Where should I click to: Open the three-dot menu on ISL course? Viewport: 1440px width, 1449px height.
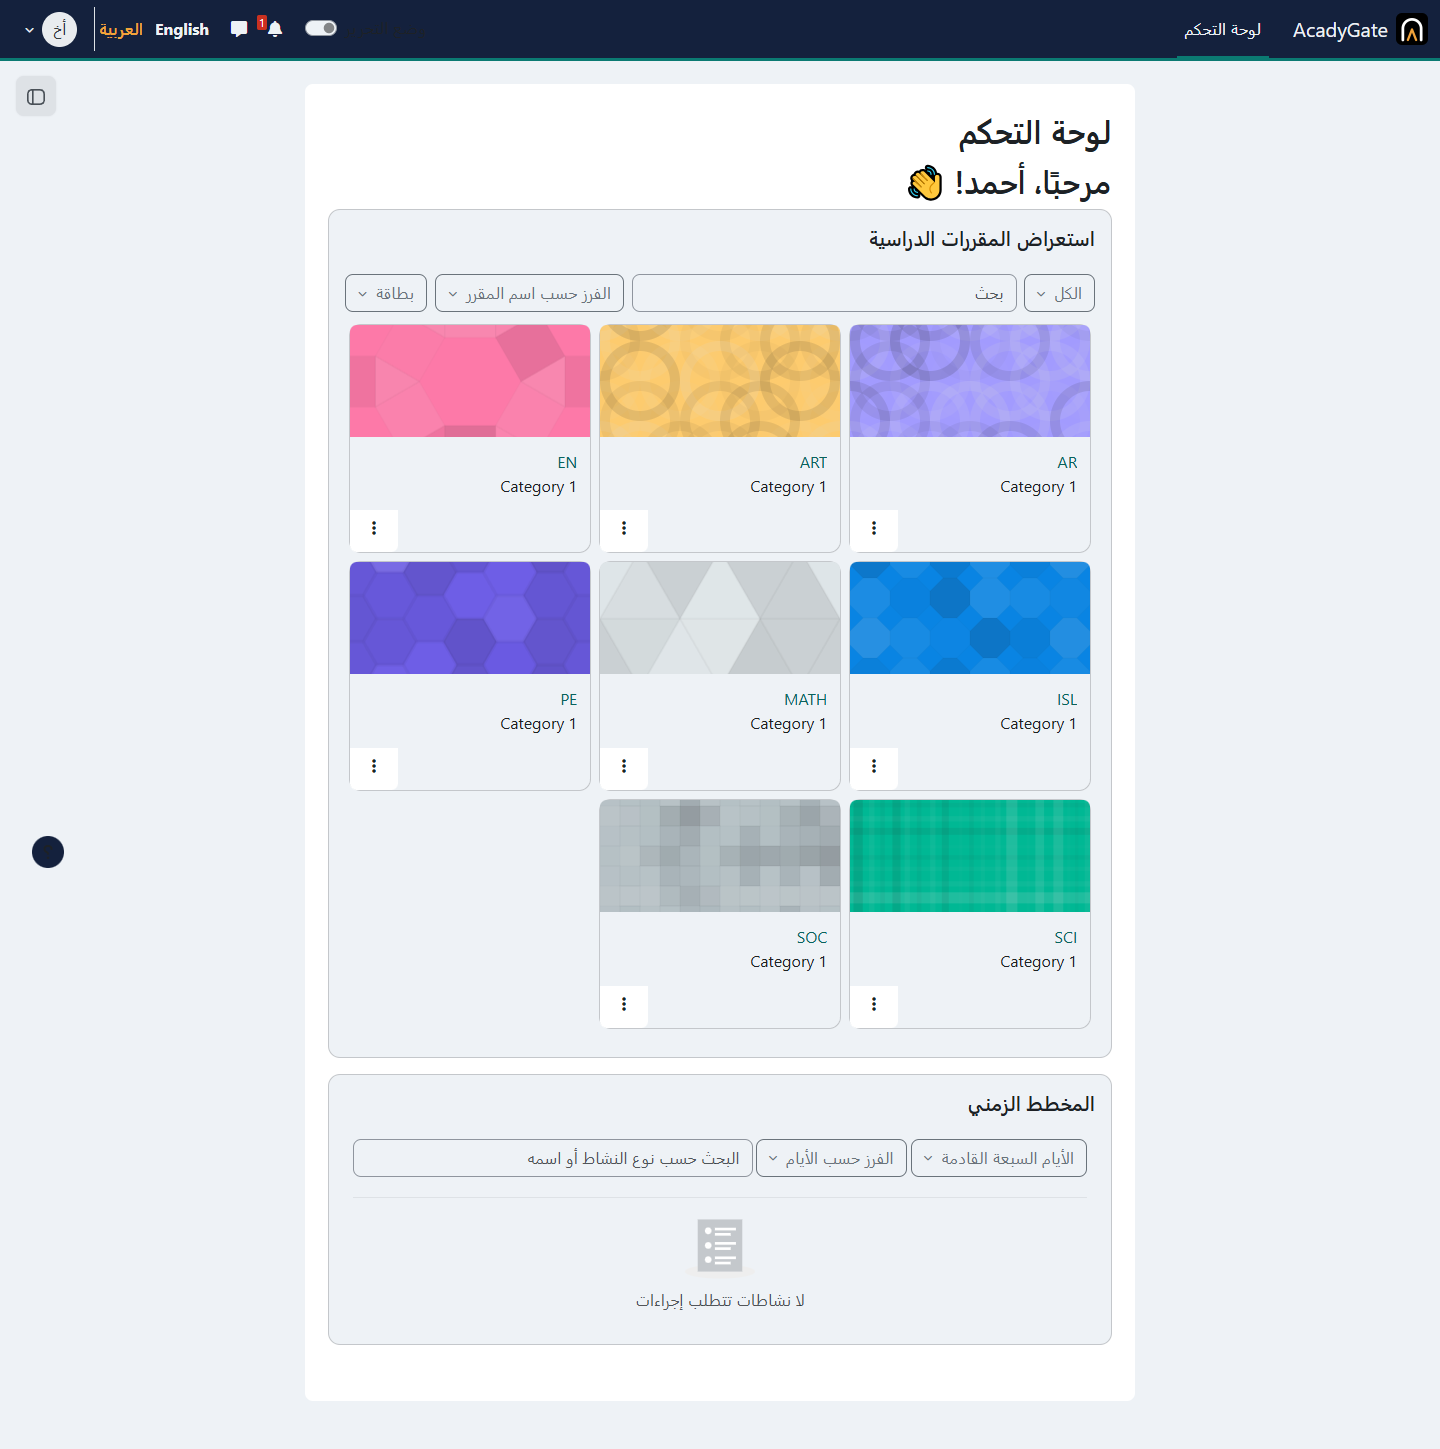874,766
